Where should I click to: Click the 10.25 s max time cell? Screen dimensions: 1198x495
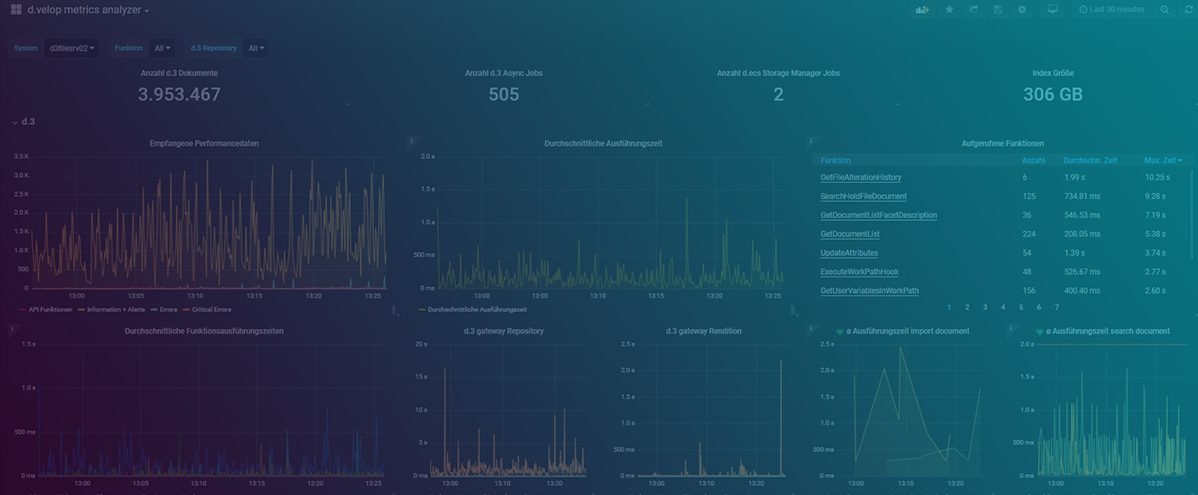(x=1157, y=177)
